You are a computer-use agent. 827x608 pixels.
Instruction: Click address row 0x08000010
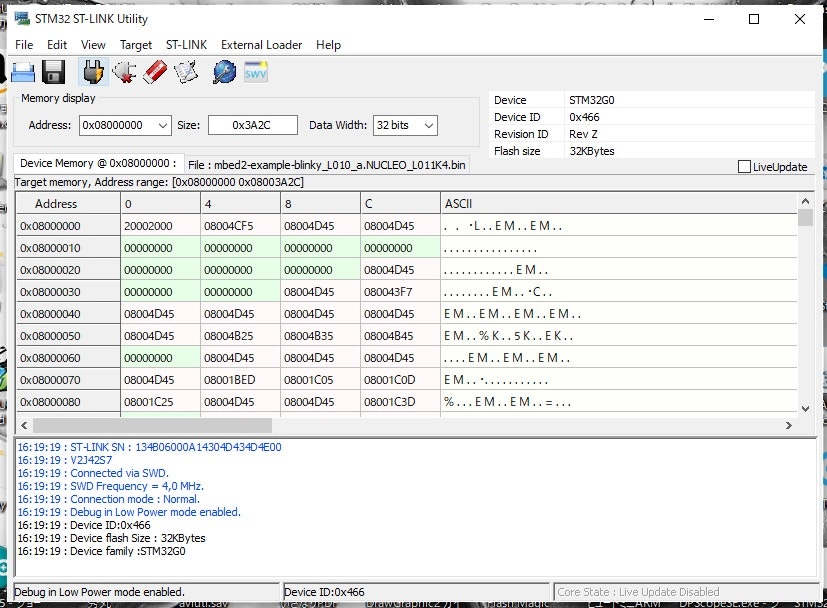[x=68, y=248]
